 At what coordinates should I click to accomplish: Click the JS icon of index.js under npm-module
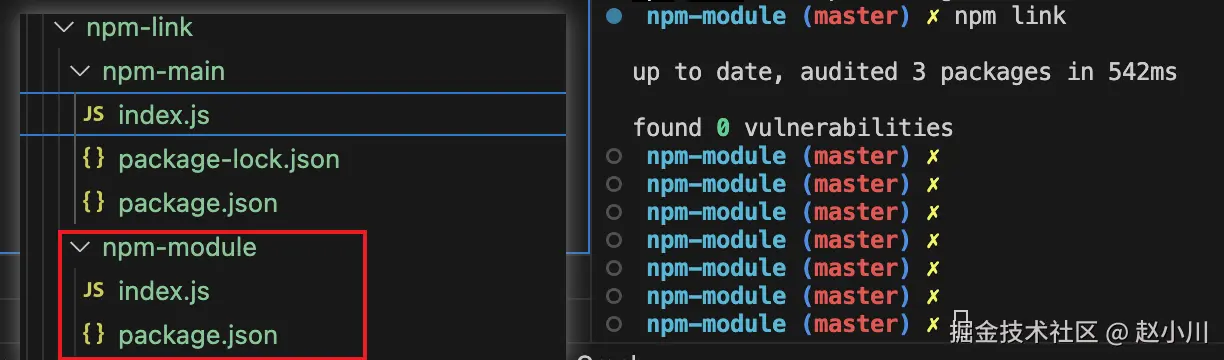(x=93, y=291)
